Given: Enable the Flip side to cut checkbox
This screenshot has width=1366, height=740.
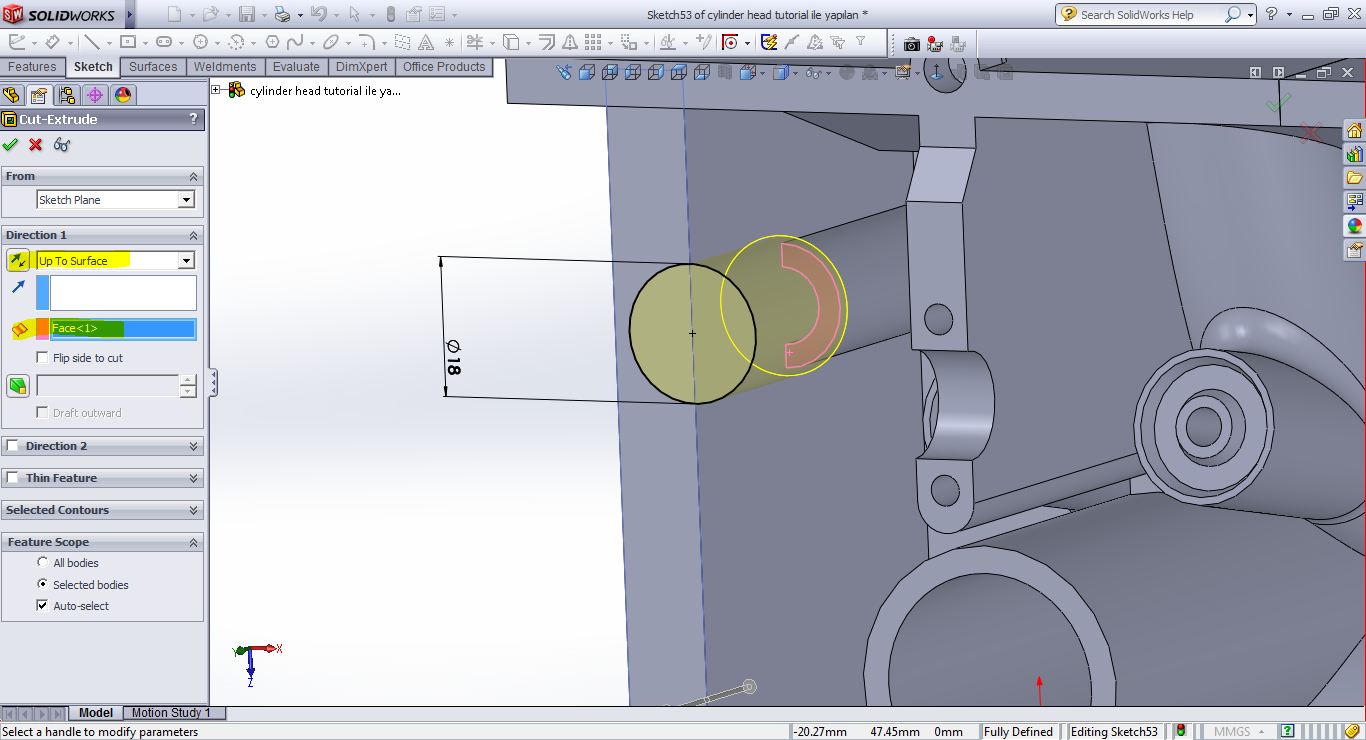Looking at the screenshot, I should [42, 358].
